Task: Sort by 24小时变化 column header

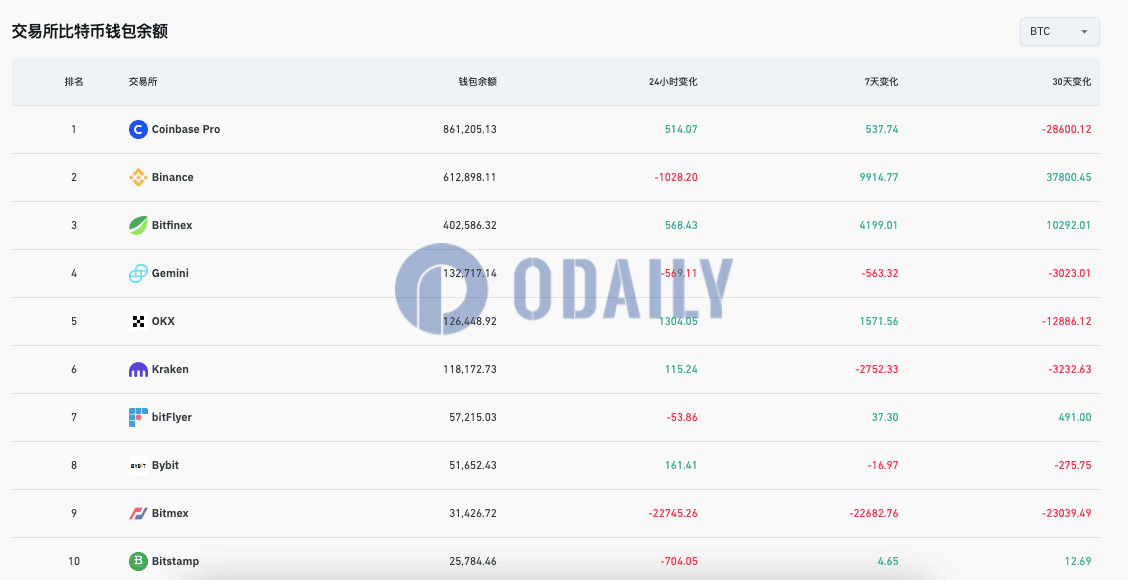Action: 673,82
